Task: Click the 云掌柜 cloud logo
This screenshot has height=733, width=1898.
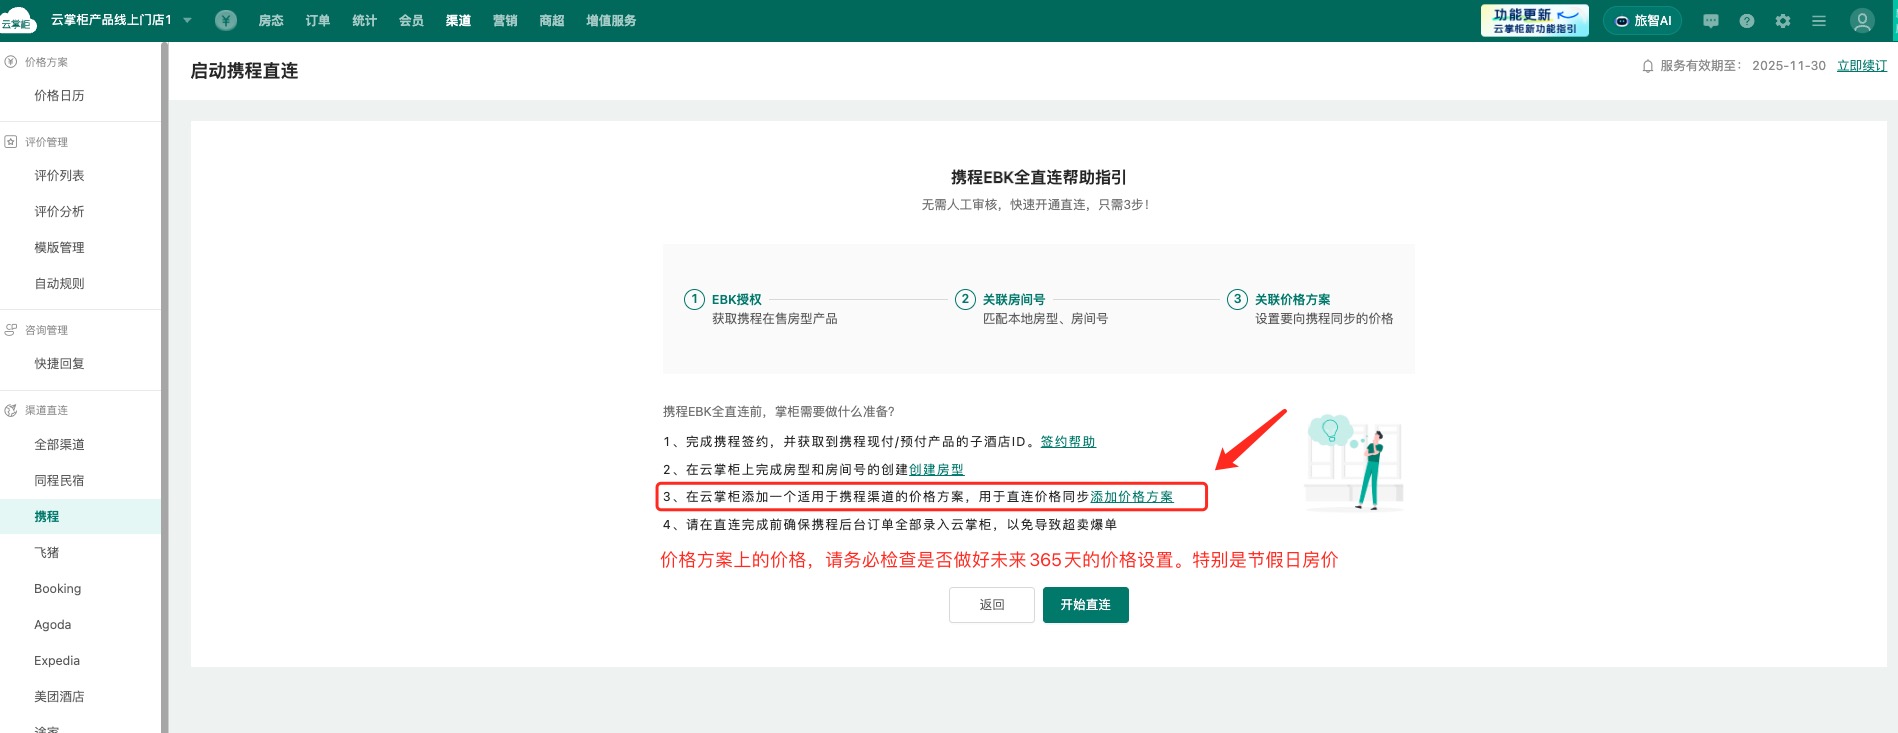Action: (18, 21)
